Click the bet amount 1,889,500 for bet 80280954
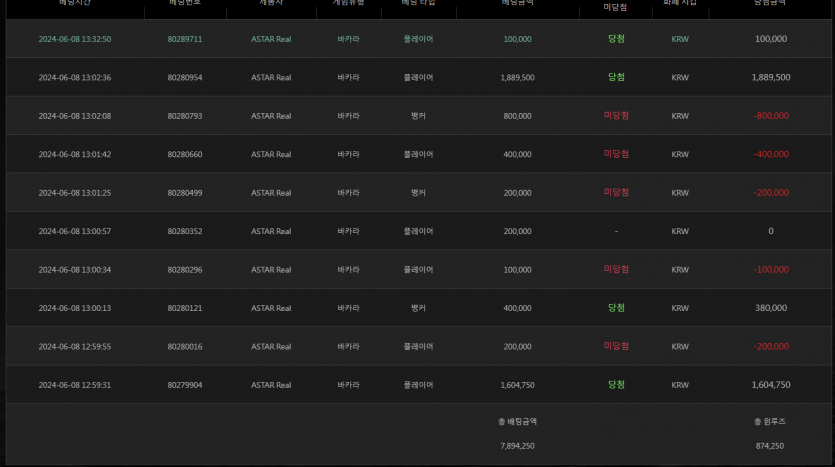 [x=517, y=78]
